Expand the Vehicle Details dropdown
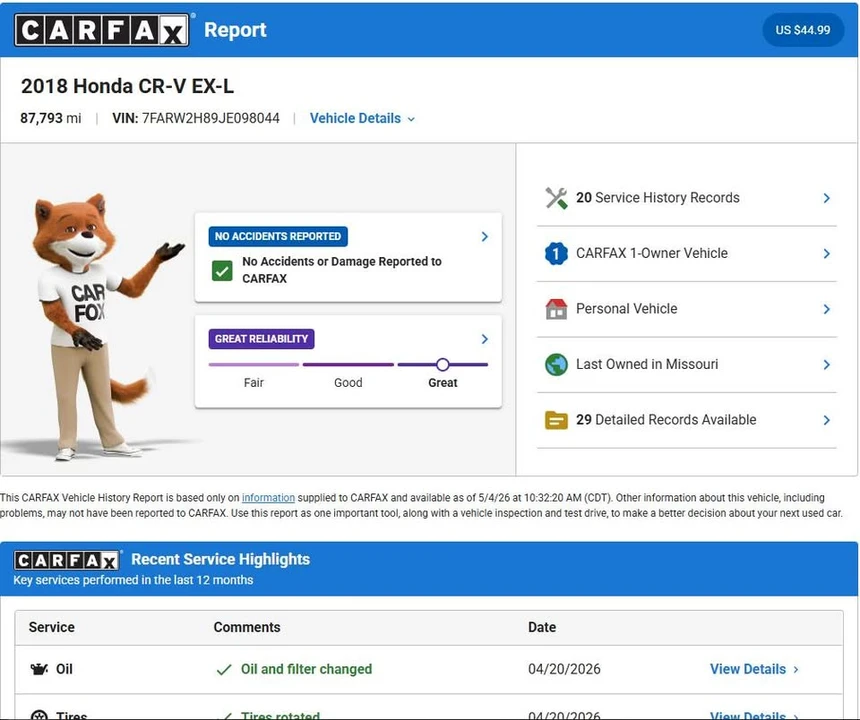This screenshot has width=860, height=720. (x=362, y=118)
